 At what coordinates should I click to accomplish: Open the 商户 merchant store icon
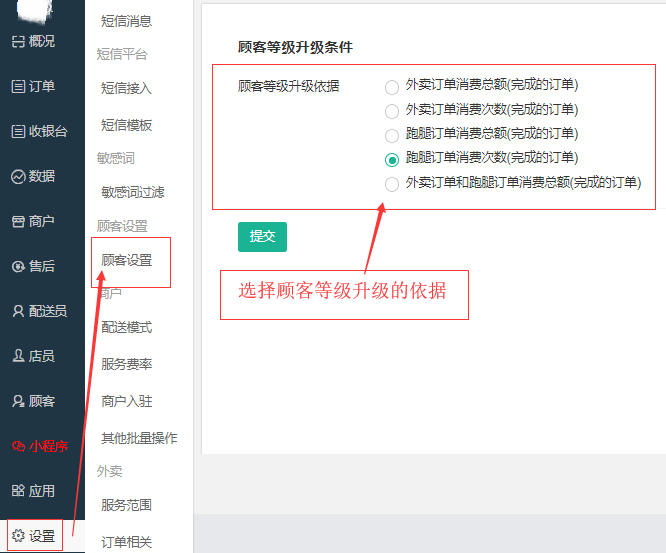(x=18, y=221)
